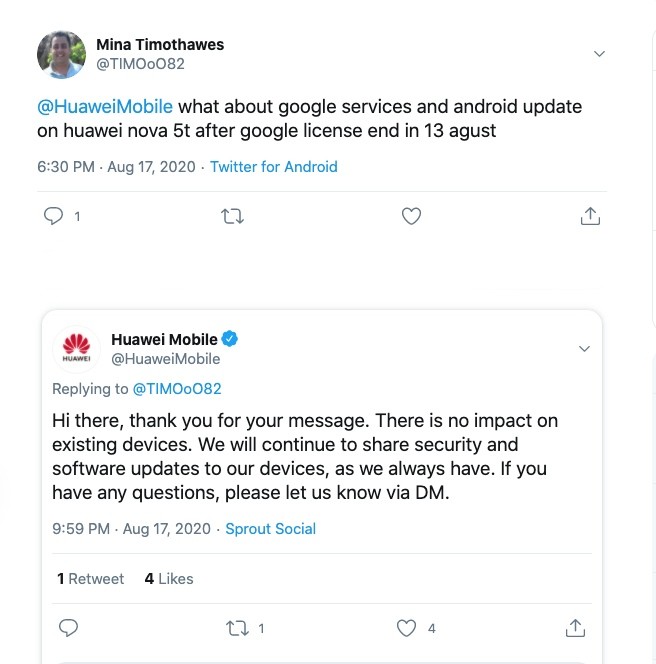
Task: Open the Sprout Social source link
Action: (270, 528)
